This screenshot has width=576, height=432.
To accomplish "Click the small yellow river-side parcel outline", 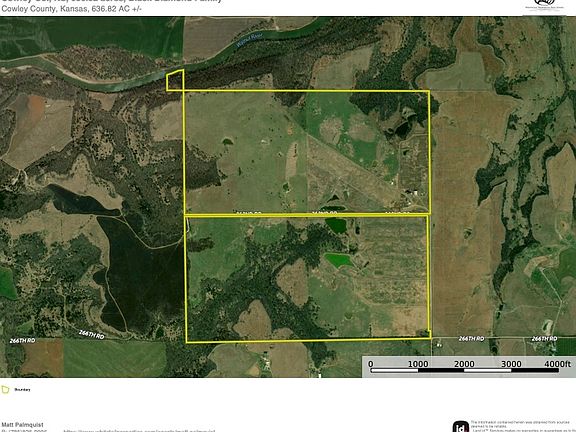I will coord(175,80).
